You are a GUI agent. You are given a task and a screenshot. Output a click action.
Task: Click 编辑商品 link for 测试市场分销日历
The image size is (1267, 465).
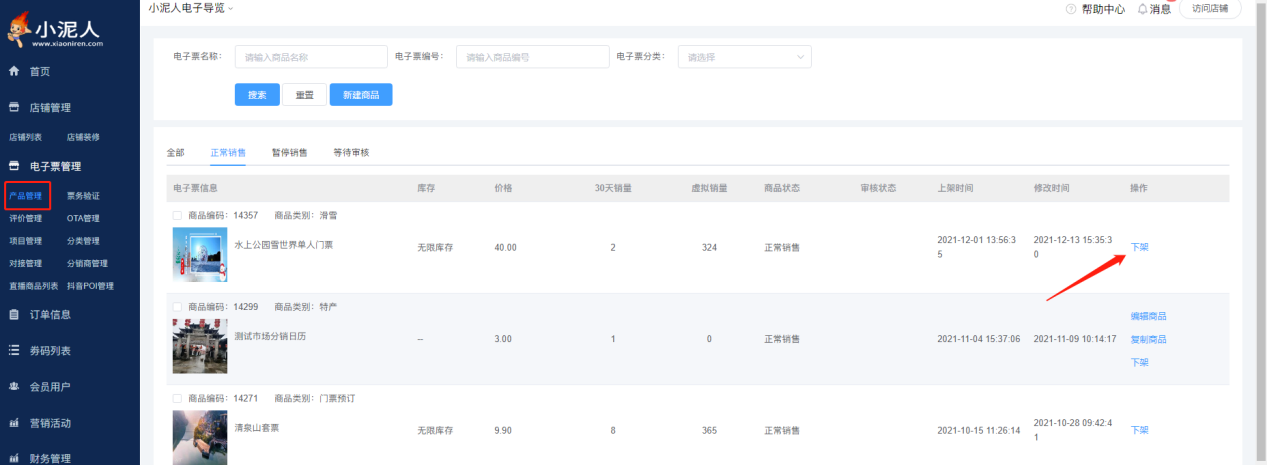pos(1148,316)
